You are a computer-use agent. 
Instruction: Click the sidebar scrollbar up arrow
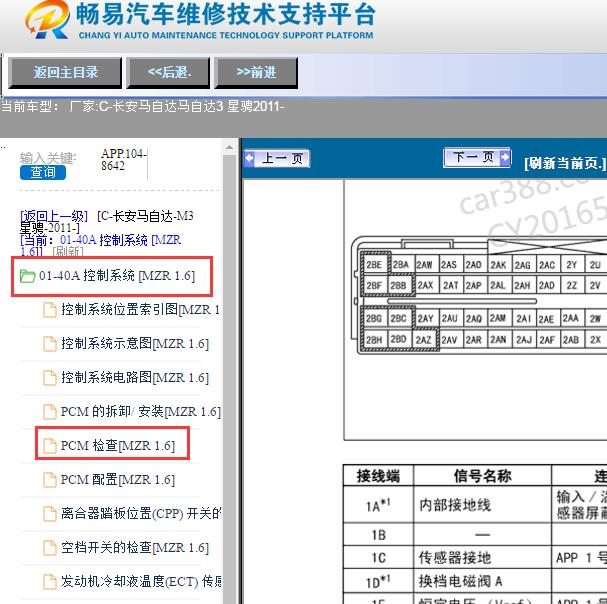229,148
